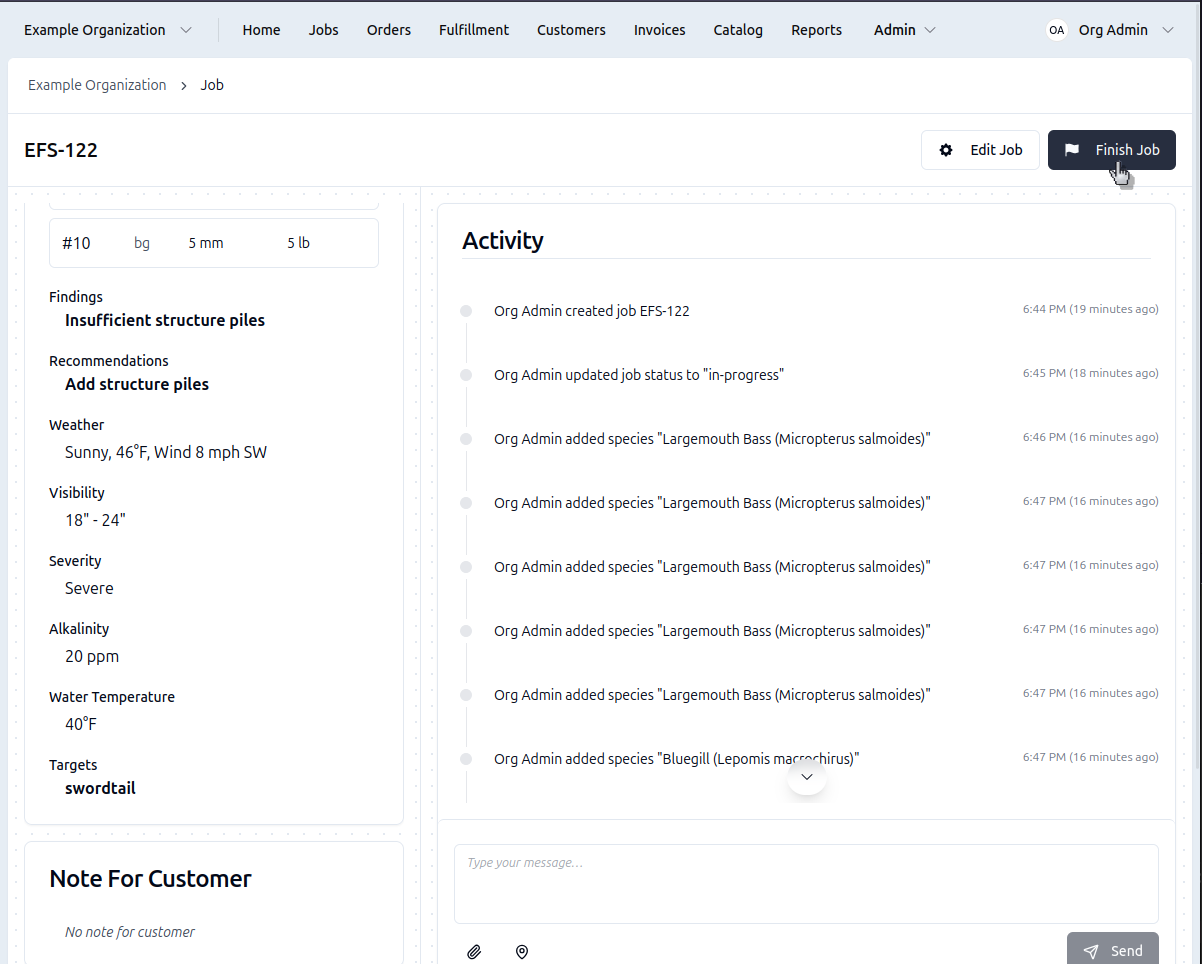
Task: Open the Fulfillment section
Action: [474, 30]
